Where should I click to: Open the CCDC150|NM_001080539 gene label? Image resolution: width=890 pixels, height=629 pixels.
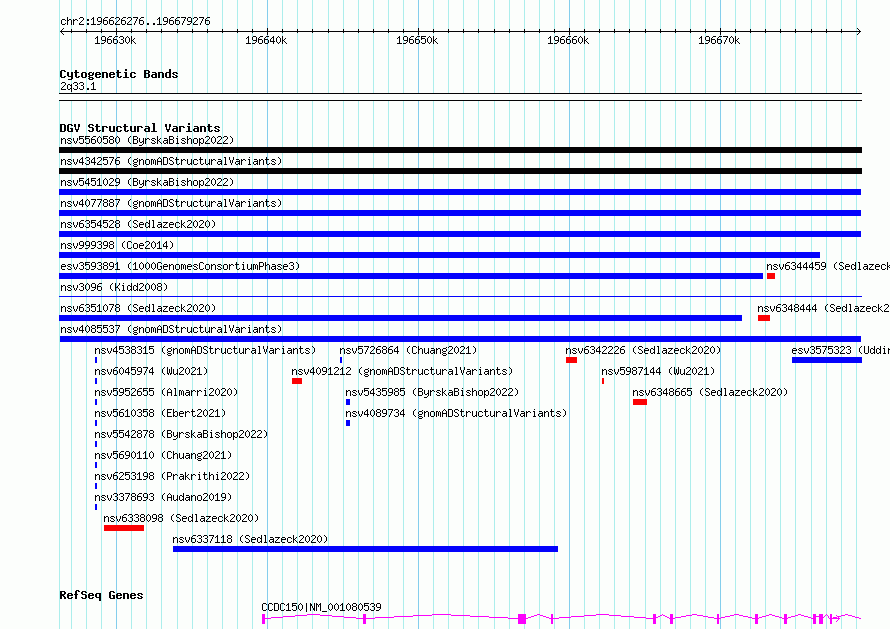321,607
